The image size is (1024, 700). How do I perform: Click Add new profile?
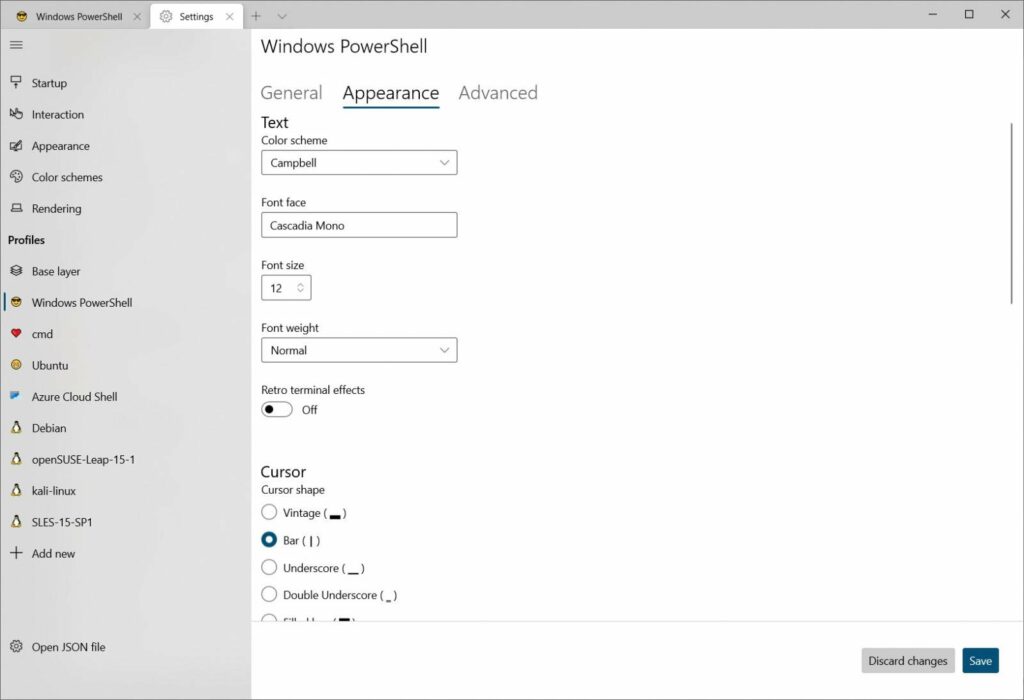click(x=125, y=552)
